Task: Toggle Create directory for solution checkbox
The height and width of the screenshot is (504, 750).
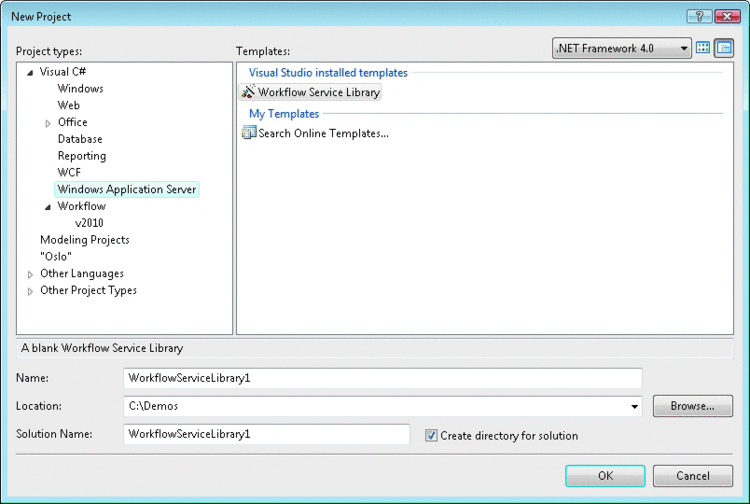Action: (431, 435)
